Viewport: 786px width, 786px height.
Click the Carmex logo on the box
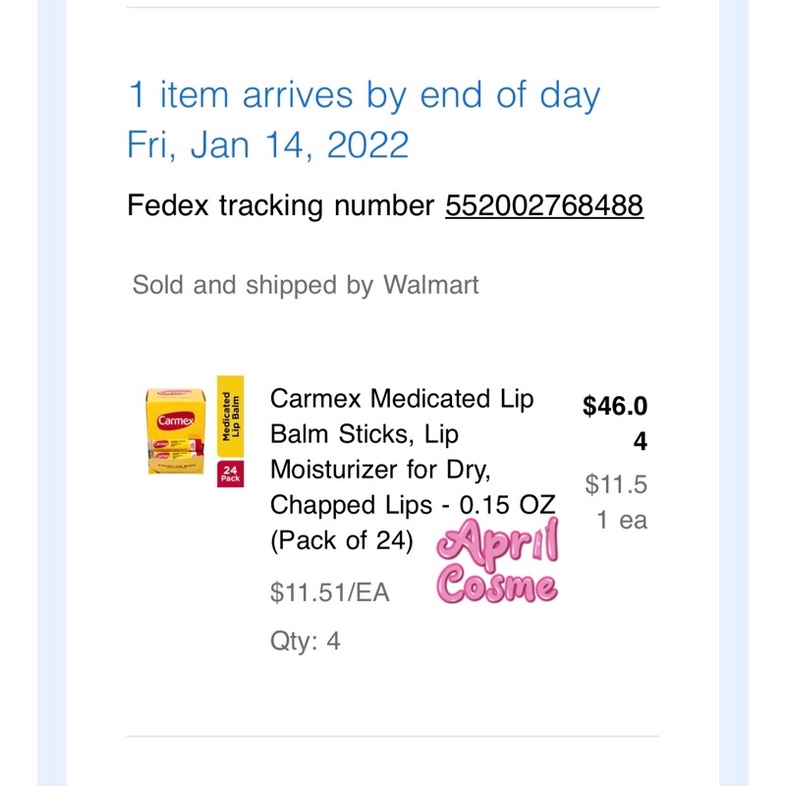tap(176, 420)
